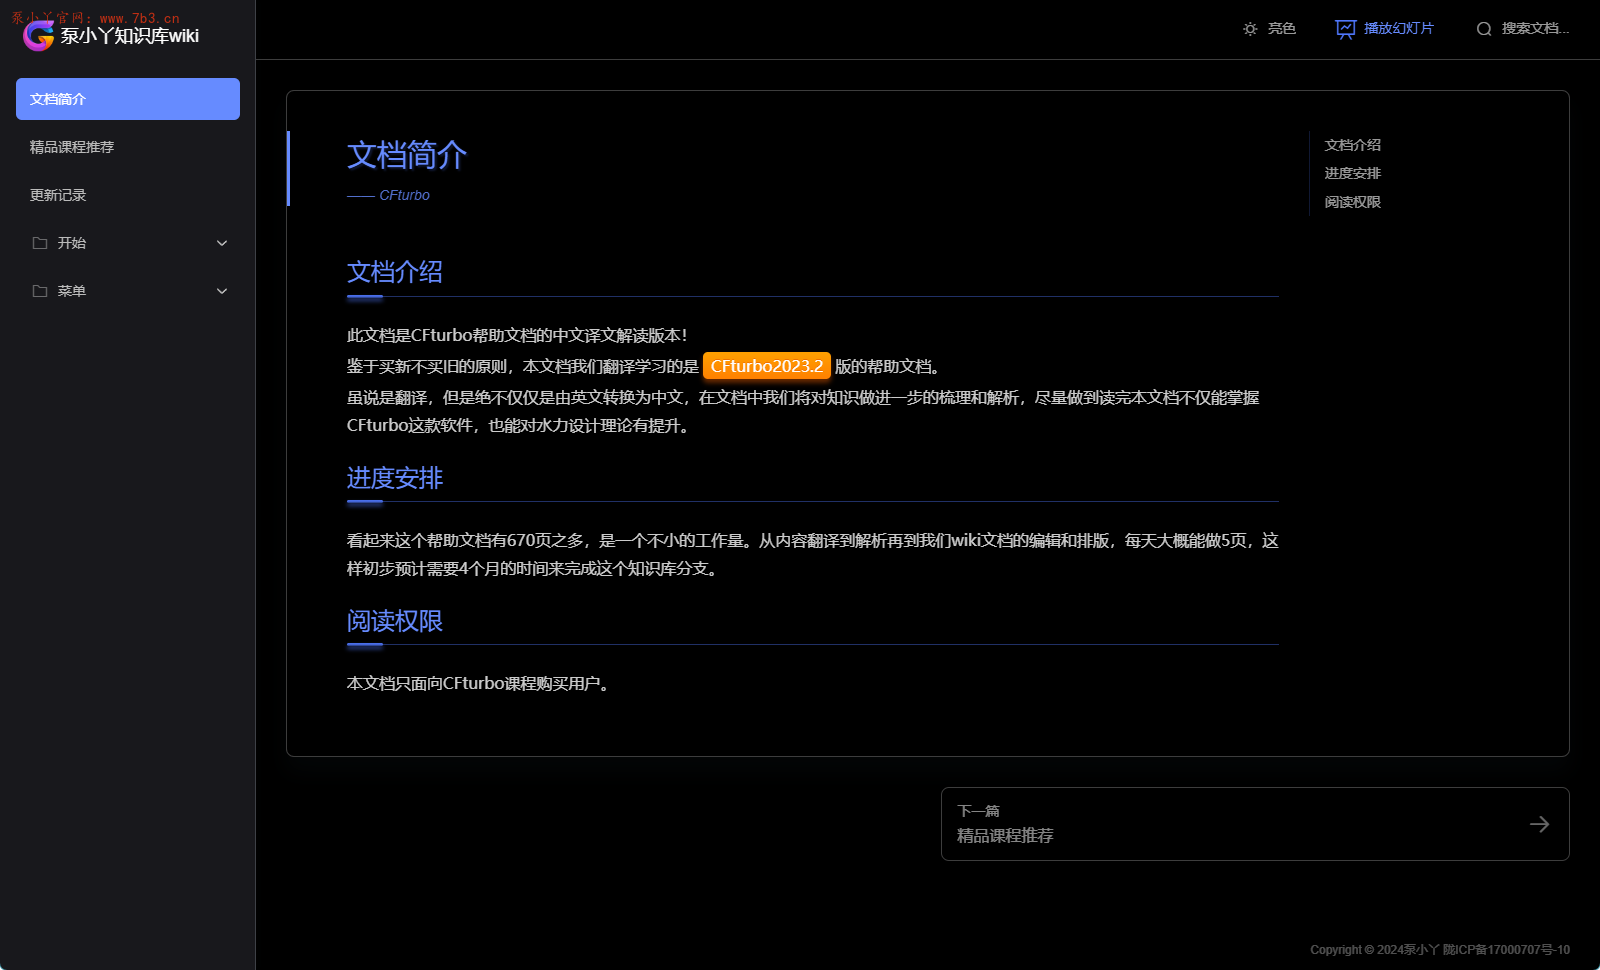Viewport: 1600px width, 970px height.
Task: Click the slideshow presentation icon
Action: click(1346, 29)
